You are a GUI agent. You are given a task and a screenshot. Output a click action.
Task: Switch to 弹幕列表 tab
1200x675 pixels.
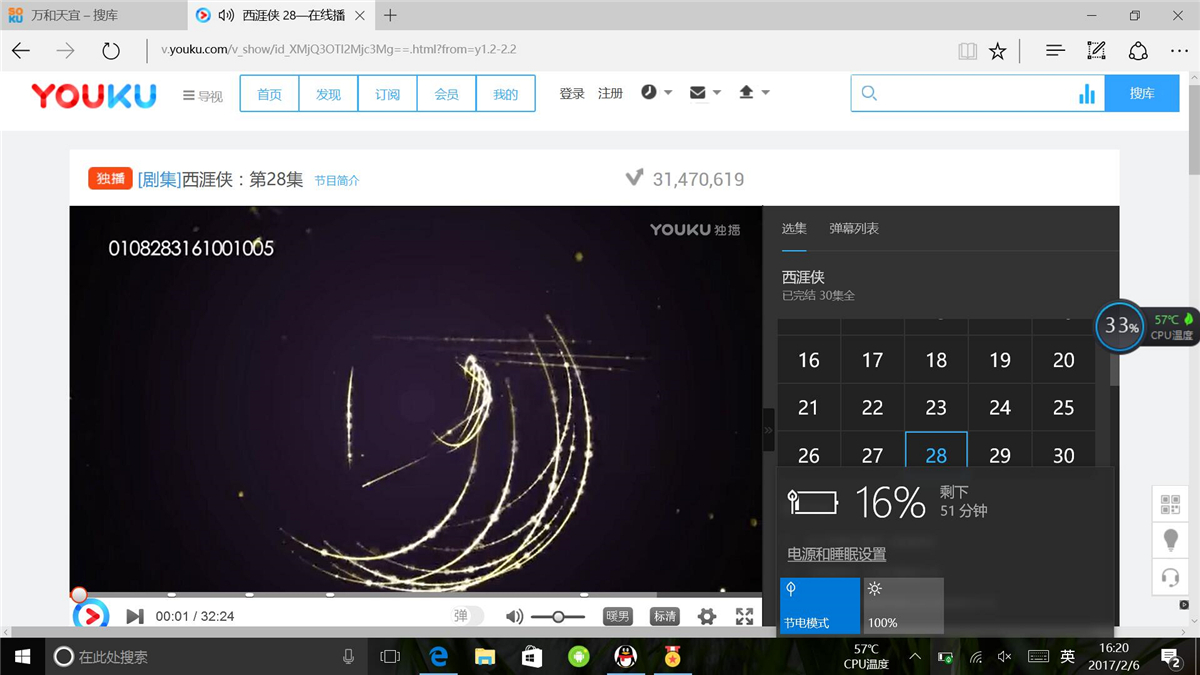point(854,229)
